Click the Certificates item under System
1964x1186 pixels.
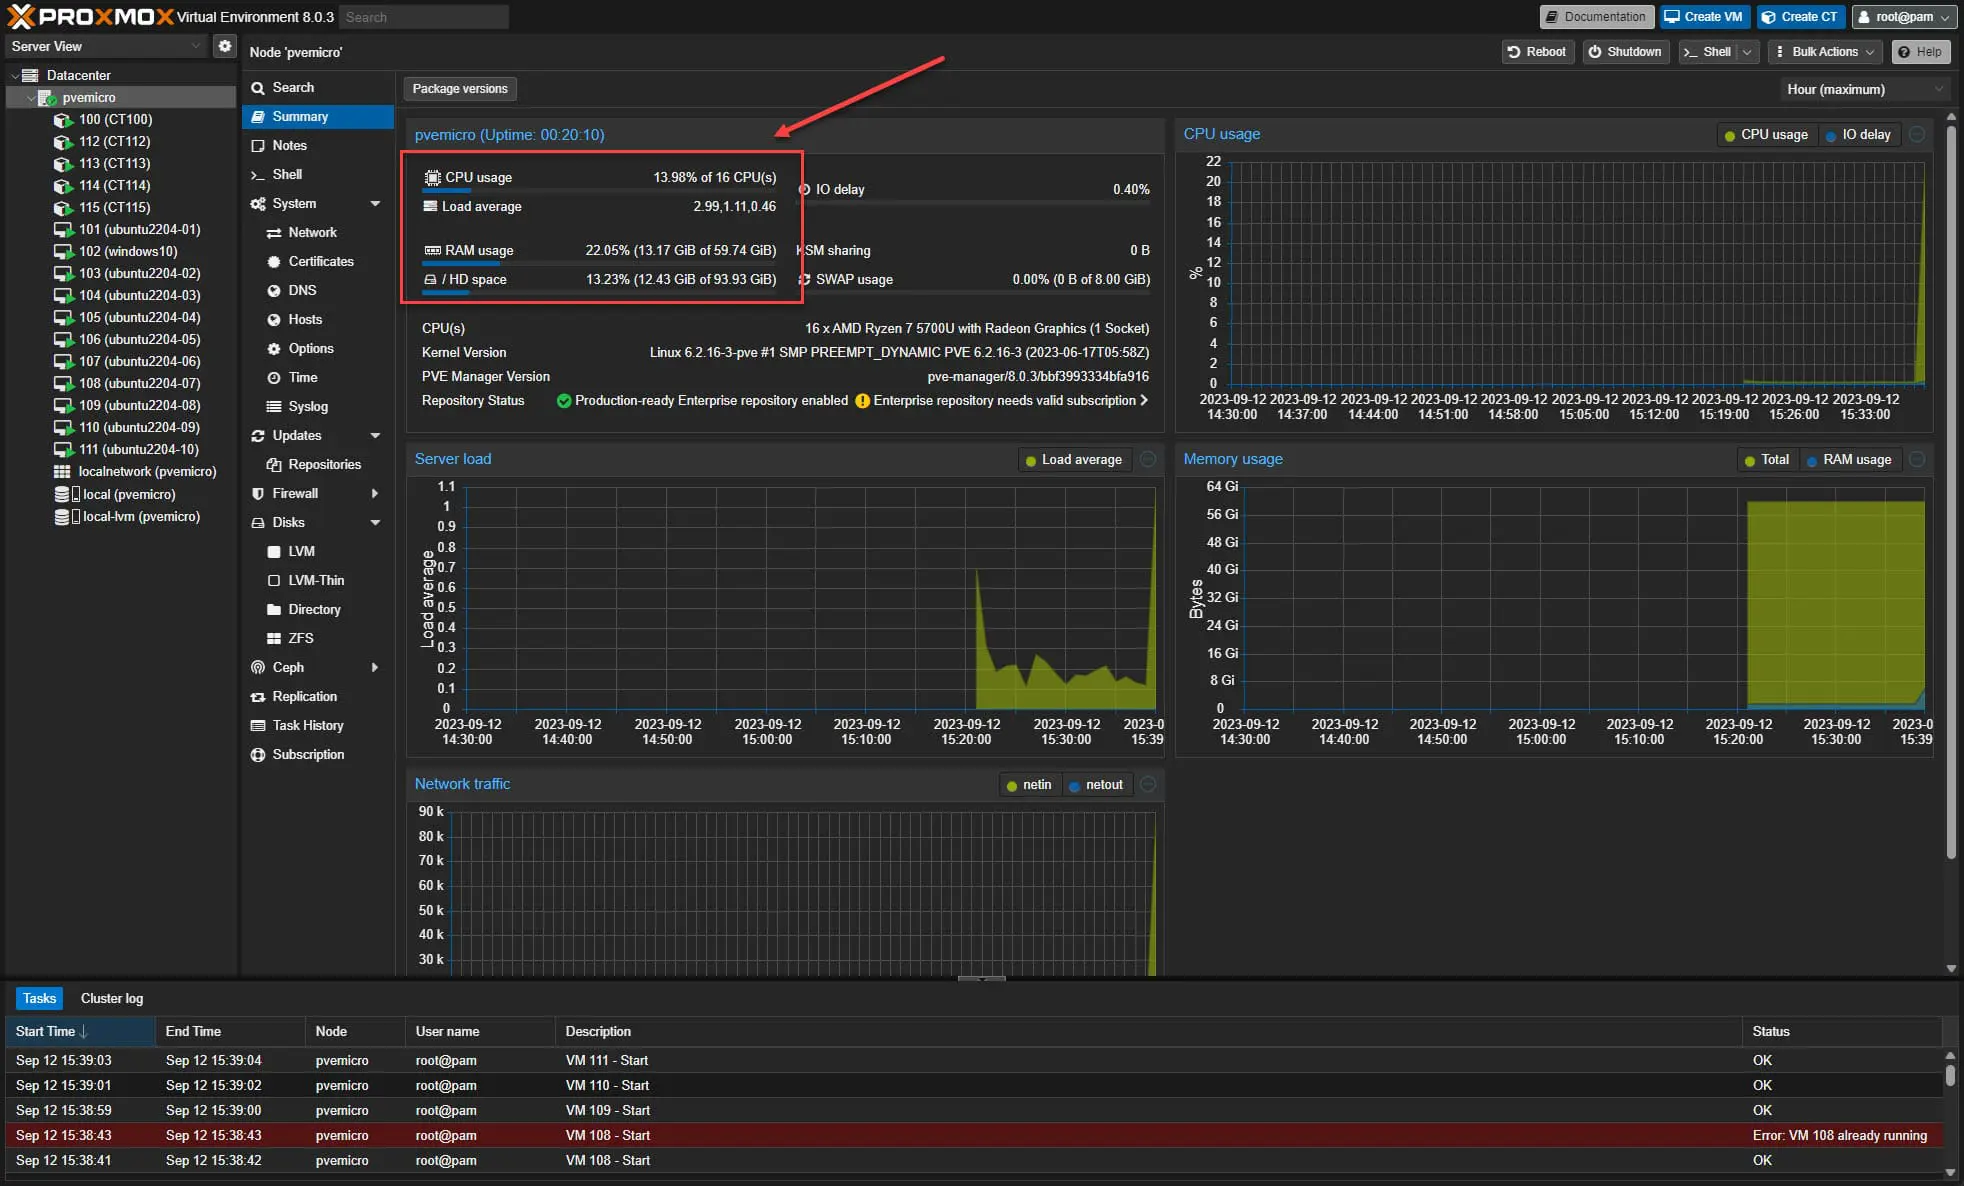tap(320, 261)
